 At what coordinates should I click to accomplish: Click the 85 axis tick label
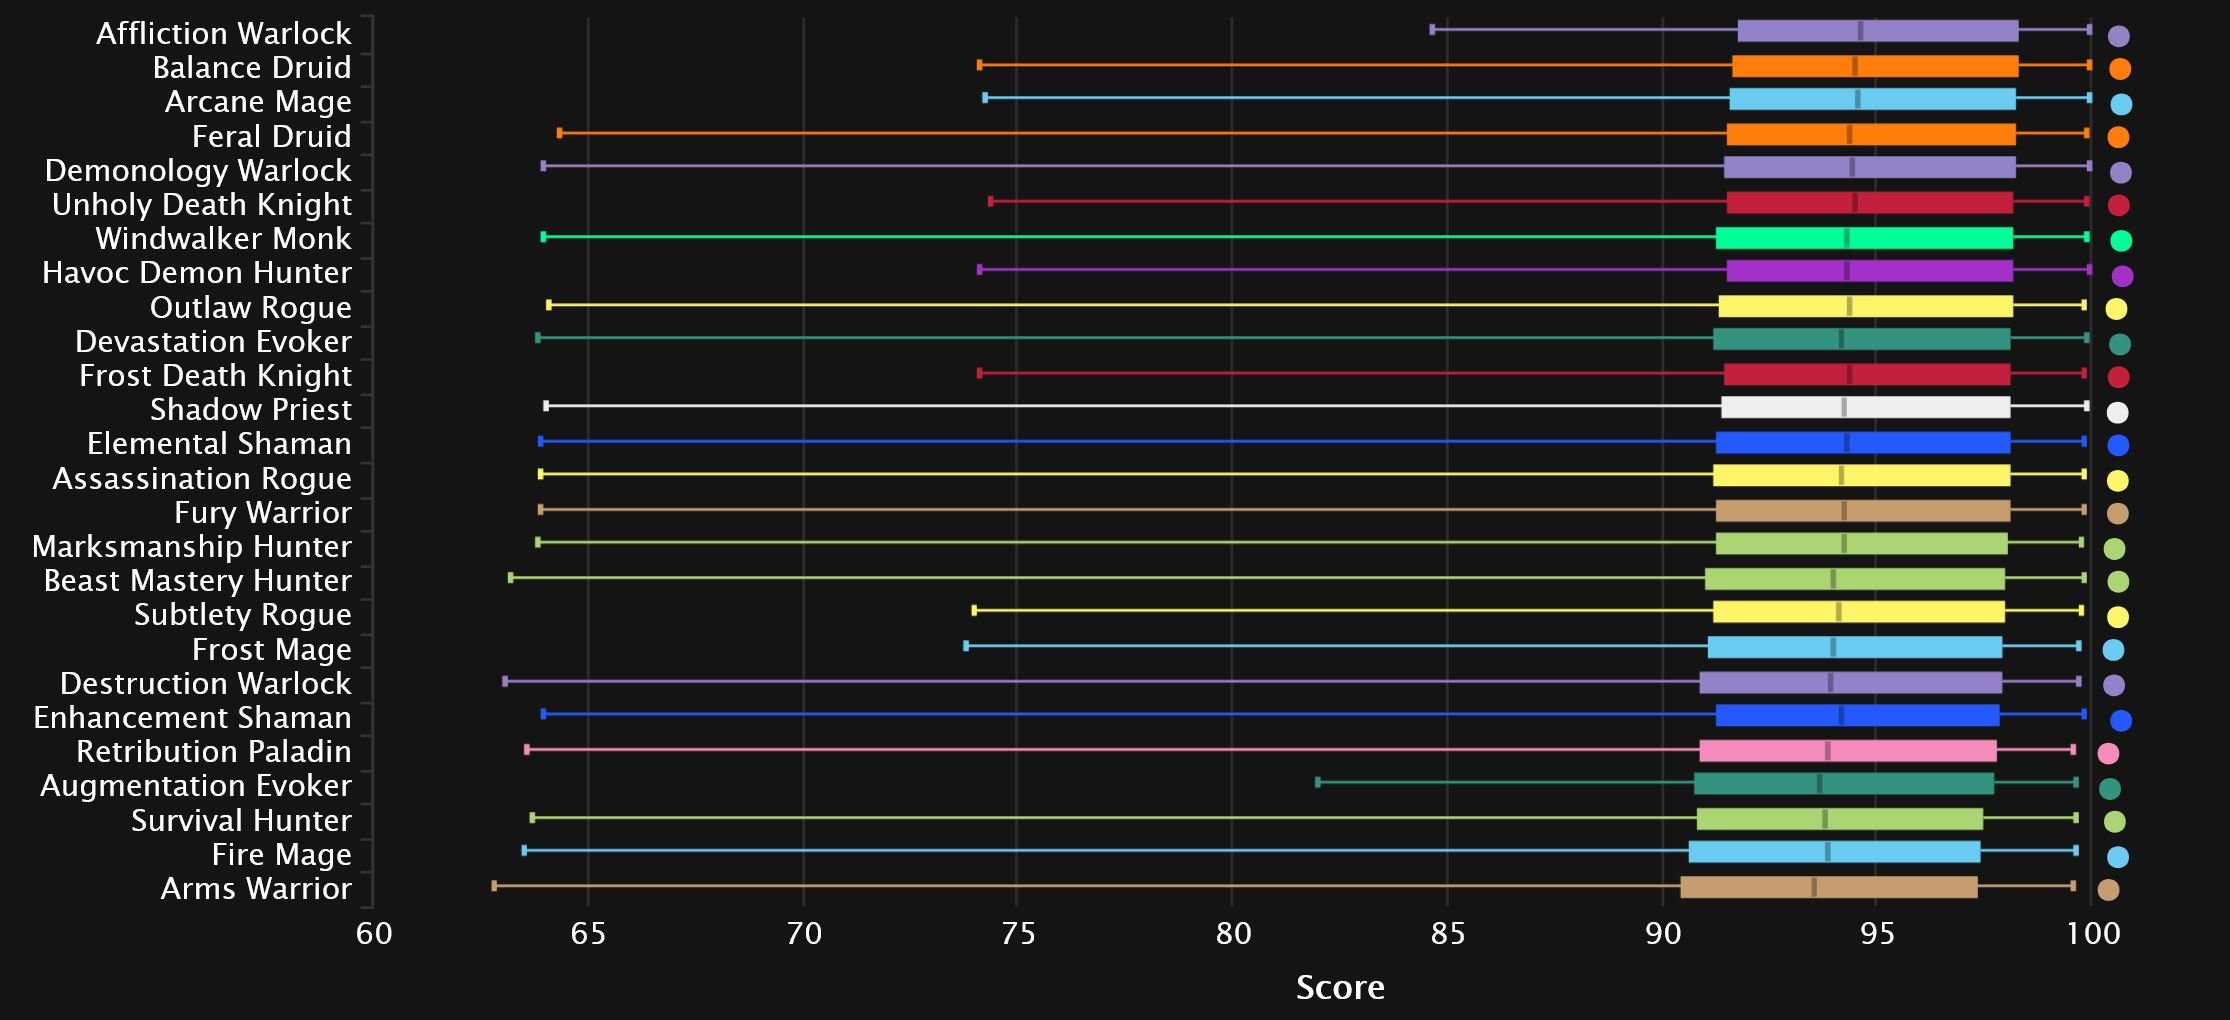pyautogui.click(x=1447, y=934)
